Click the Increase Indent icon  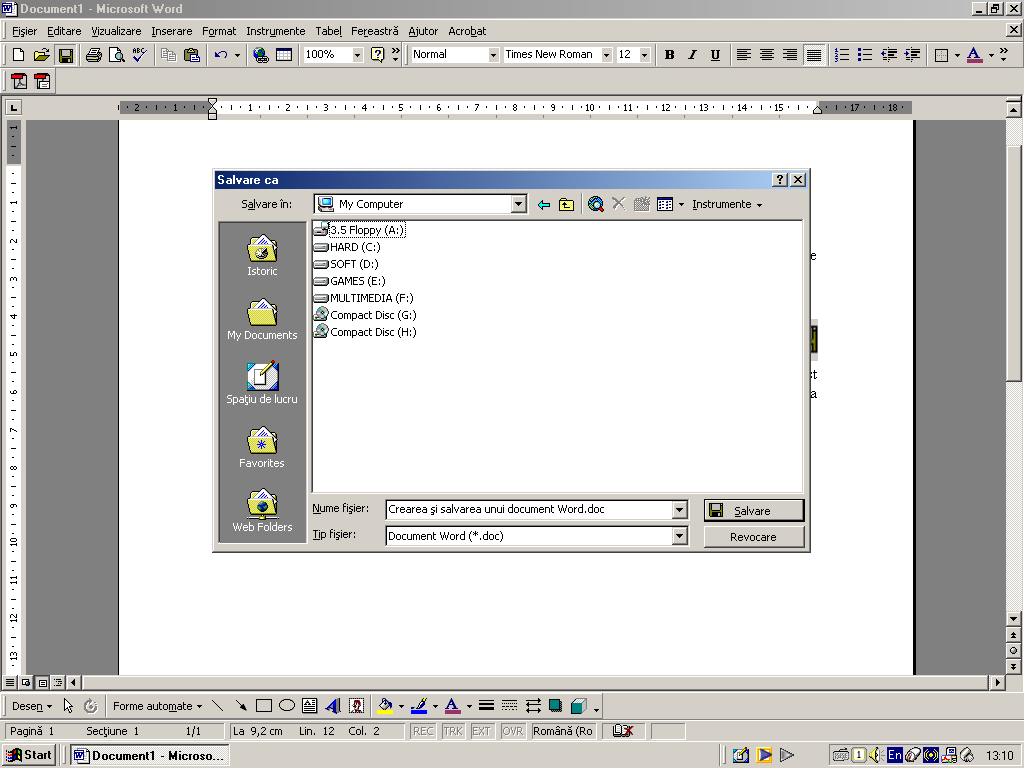(912, 55)
